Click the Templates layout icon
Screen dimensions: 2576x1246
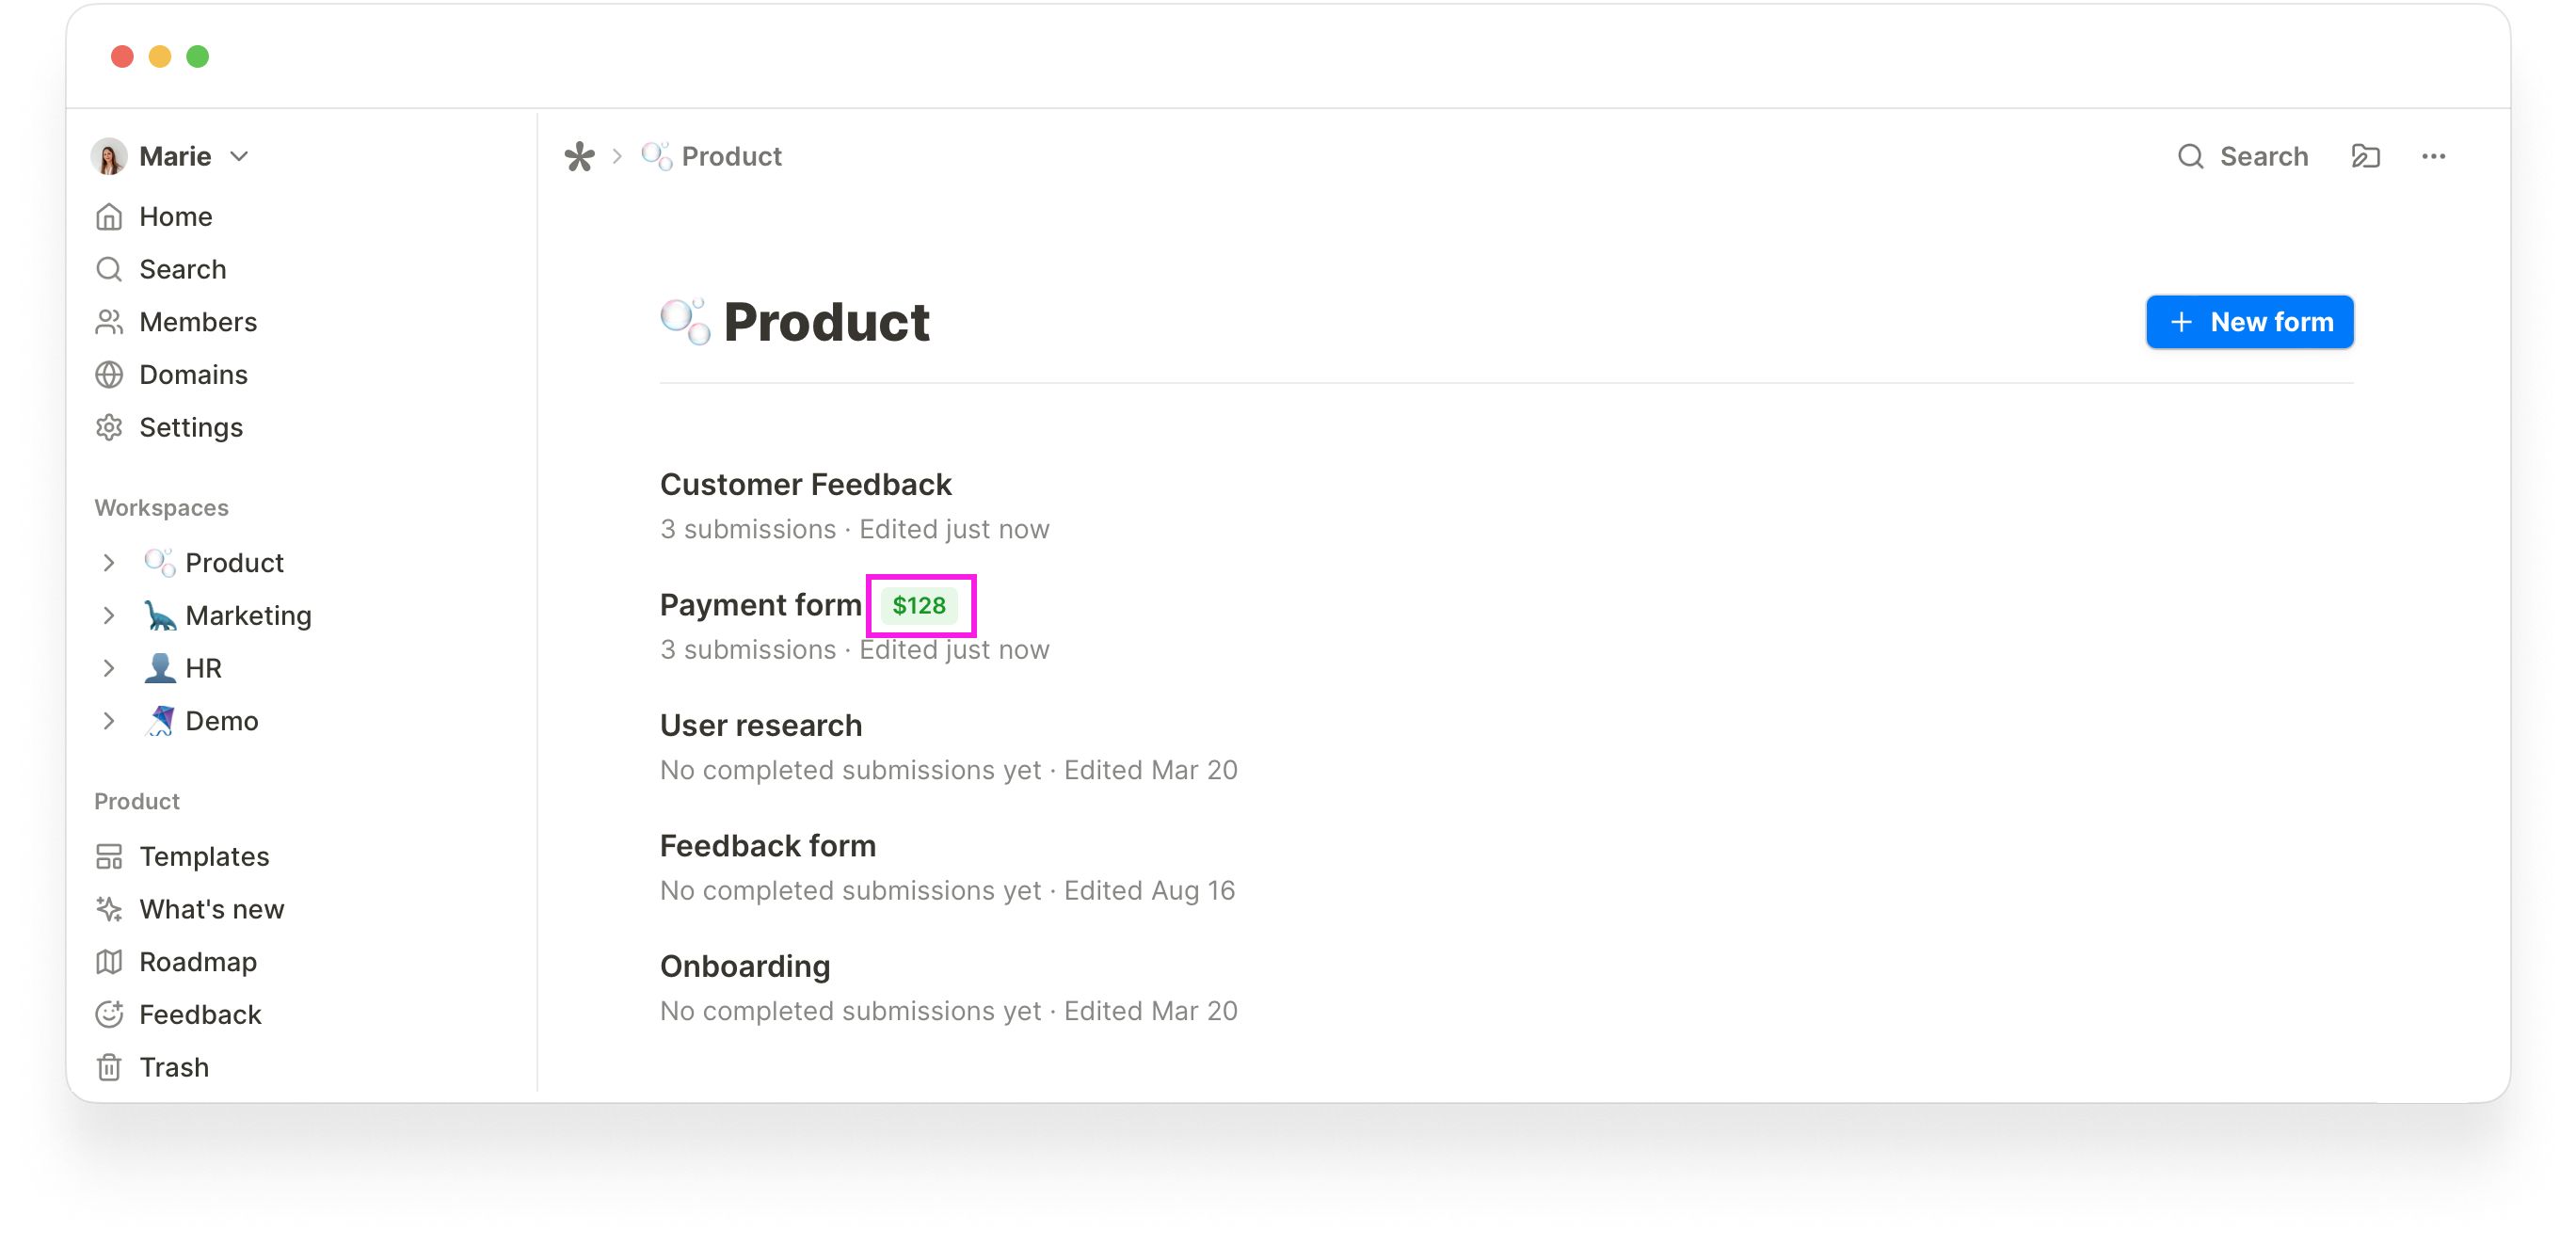(109, 857)
